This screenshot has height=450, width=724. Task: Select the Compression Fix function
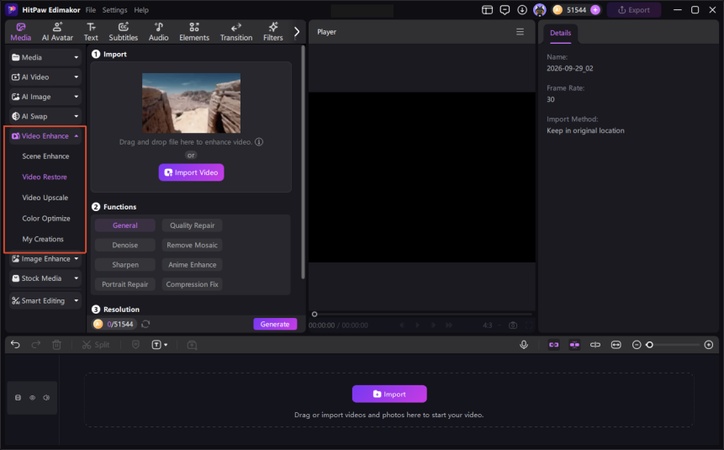click(x=192, y=284)
